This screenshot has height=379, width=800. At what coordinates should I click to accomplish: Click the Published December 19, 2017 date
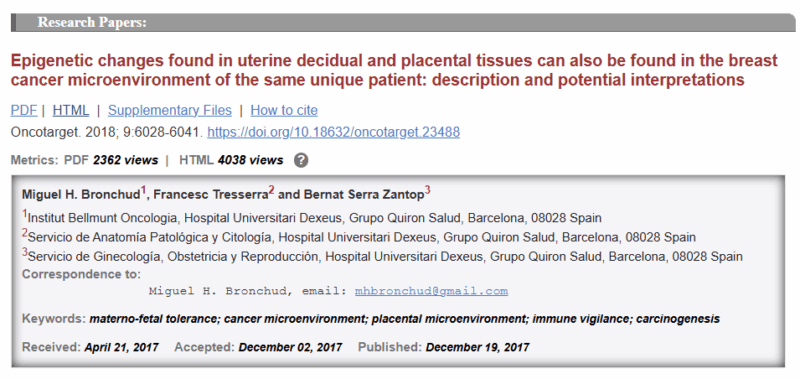pos(443,347)
